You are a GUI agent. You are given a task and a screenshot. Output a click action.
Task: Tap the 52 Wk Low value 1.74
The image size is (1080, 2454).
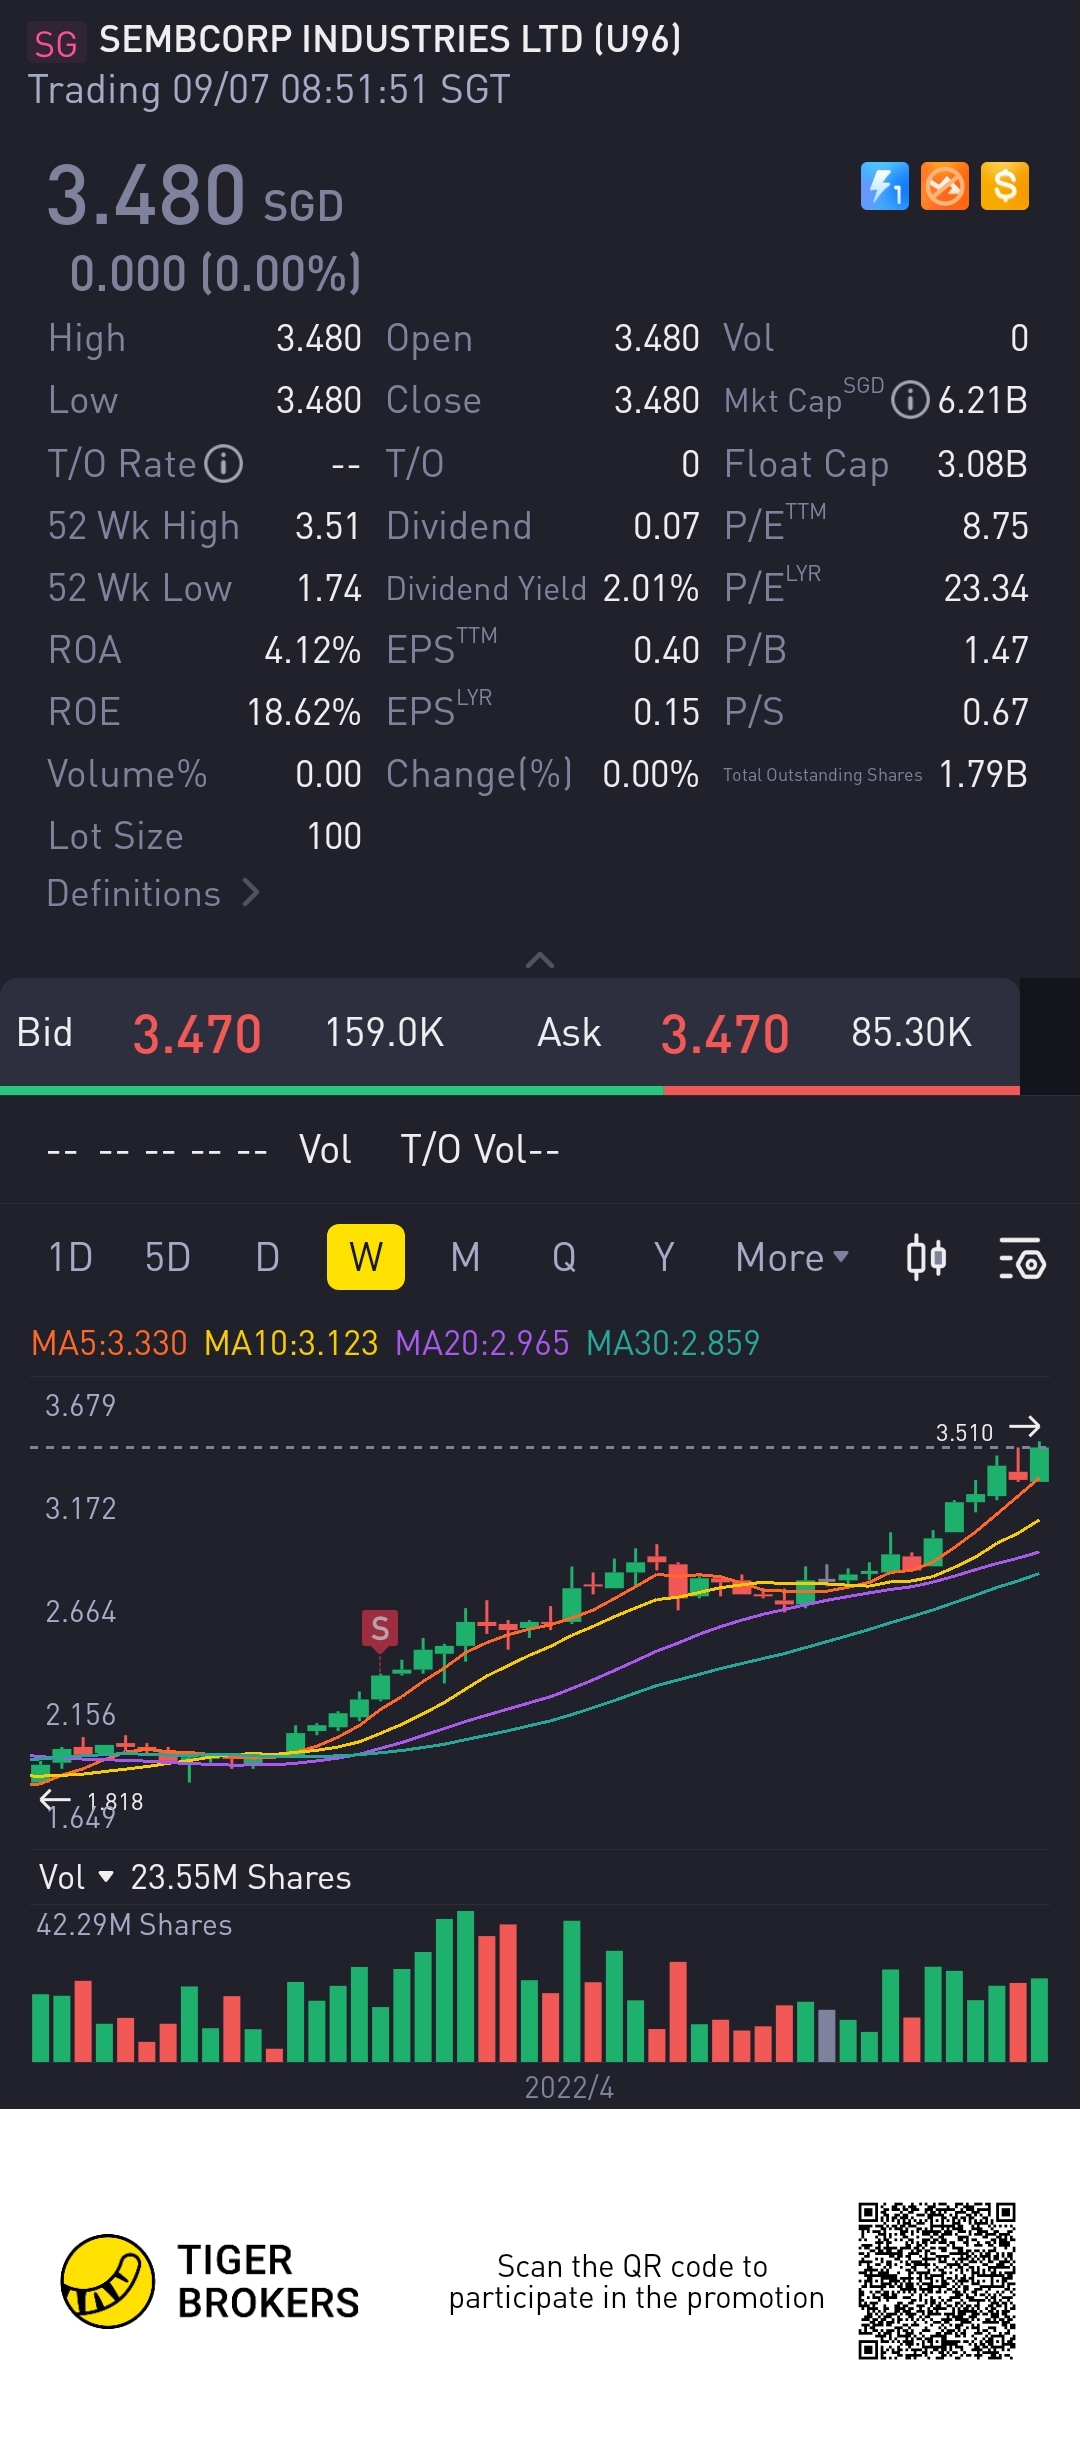(x=329, y=588)
